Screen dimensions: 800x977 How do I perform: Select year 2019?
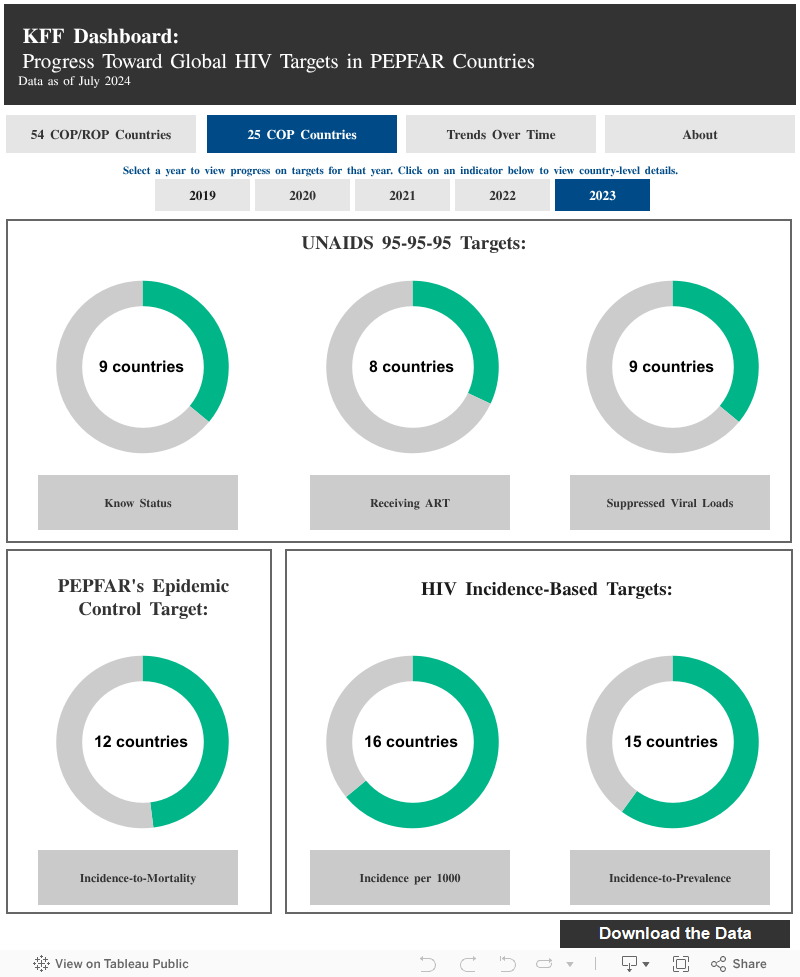pyautogui.click(x=202, y=196)
